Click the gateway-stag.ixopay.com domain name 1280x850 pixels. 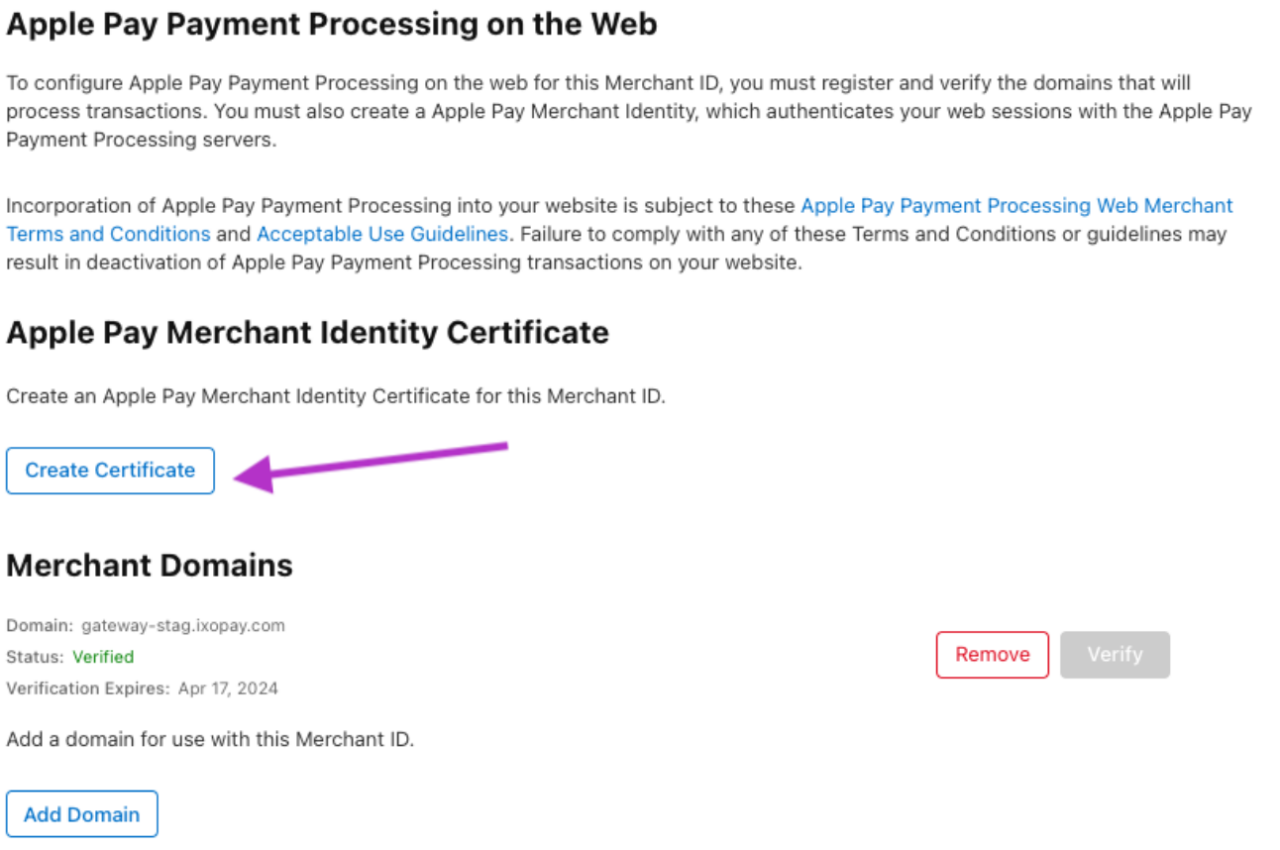pos(183,626)
